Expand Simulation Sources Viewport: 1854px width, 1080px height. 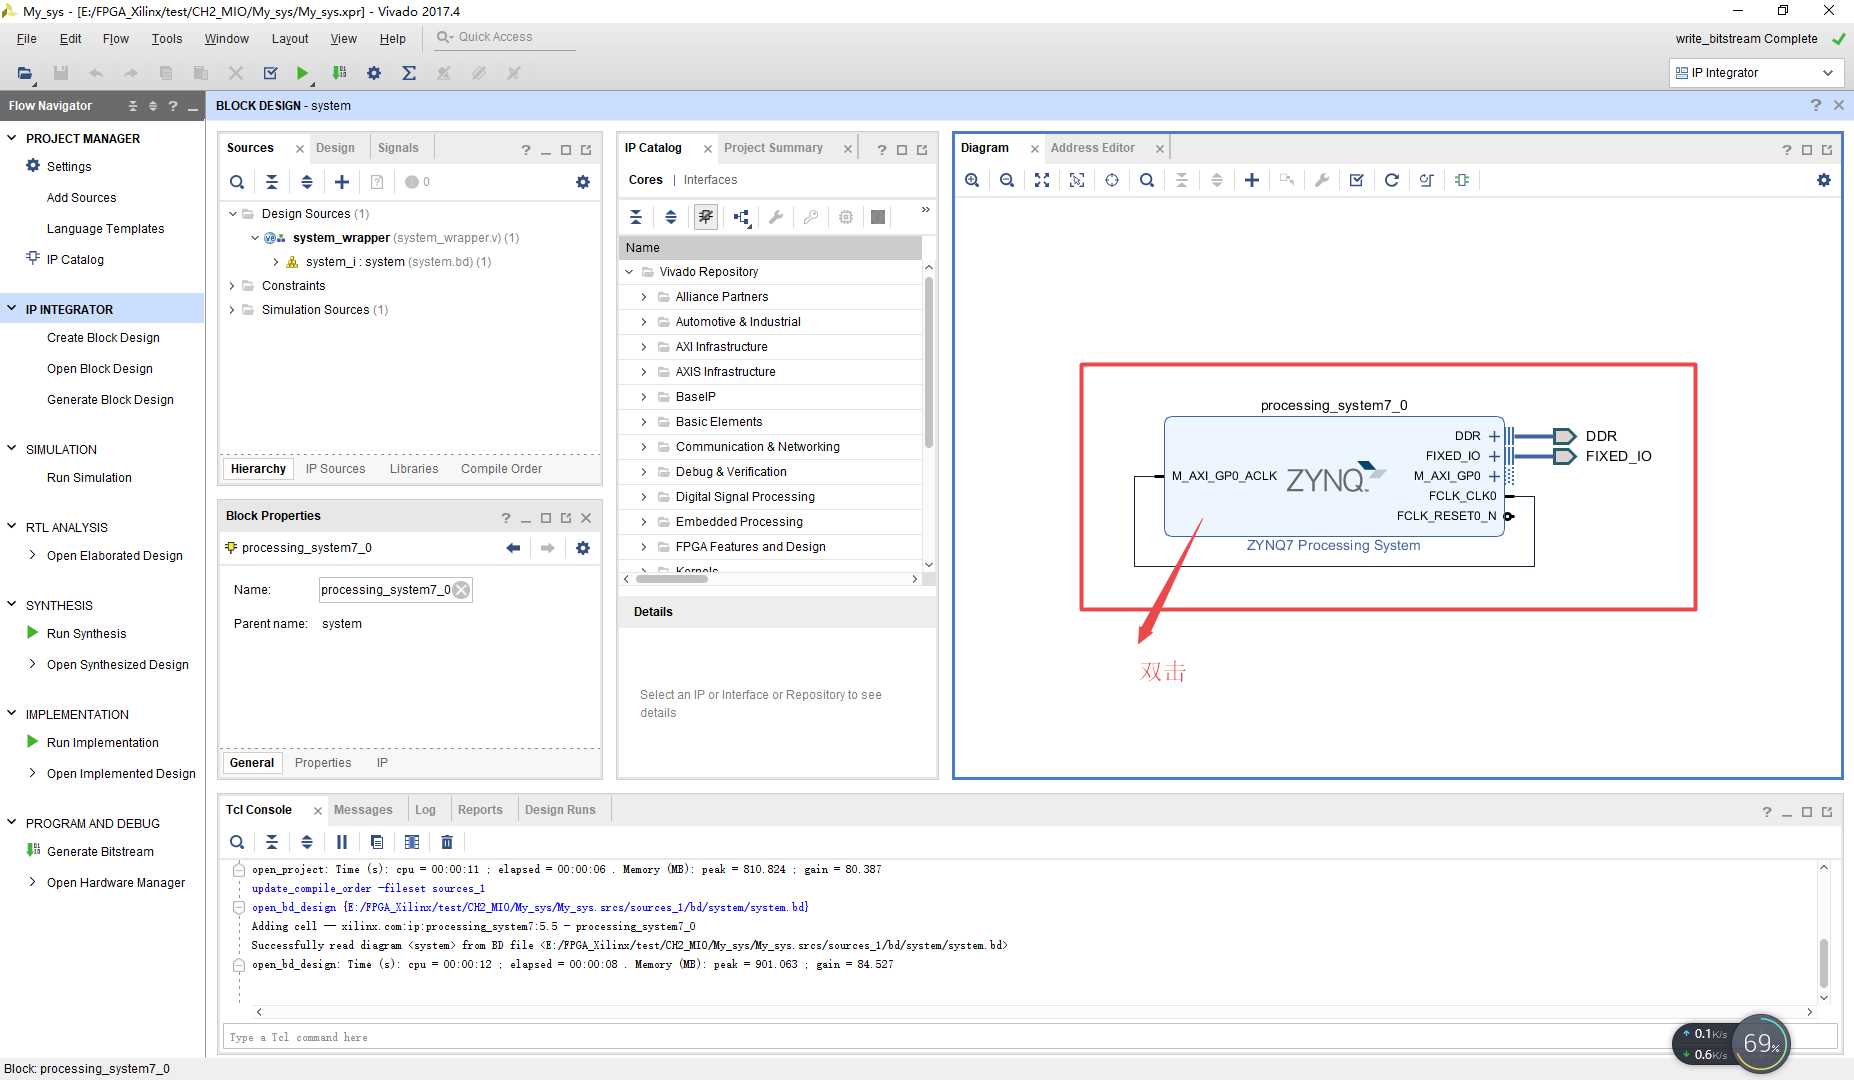[x=233, y=310]
